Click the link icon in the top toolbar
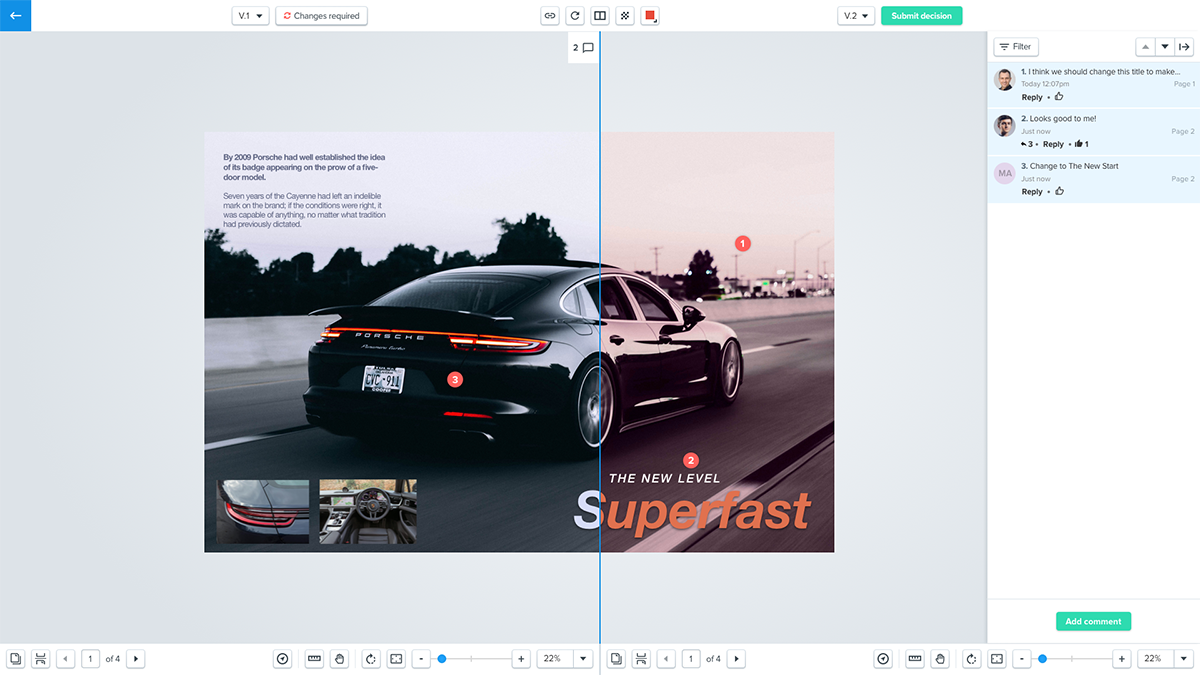The width and height of the screenshot is (1200, 675). (550, 16)
